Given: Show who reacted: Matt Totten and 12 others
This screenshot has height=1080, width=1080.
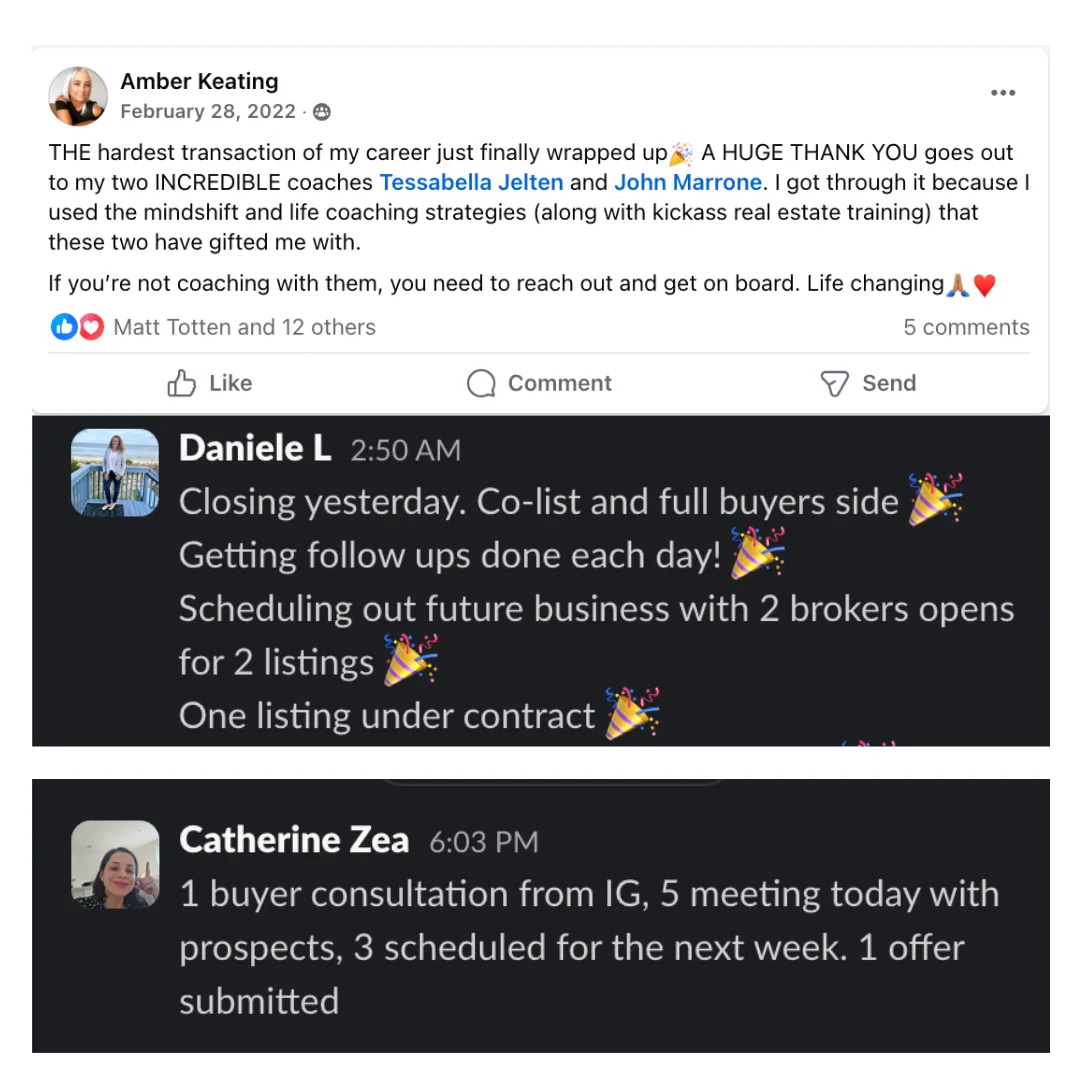Looking at the screenshot, I should tap(245, 327).
